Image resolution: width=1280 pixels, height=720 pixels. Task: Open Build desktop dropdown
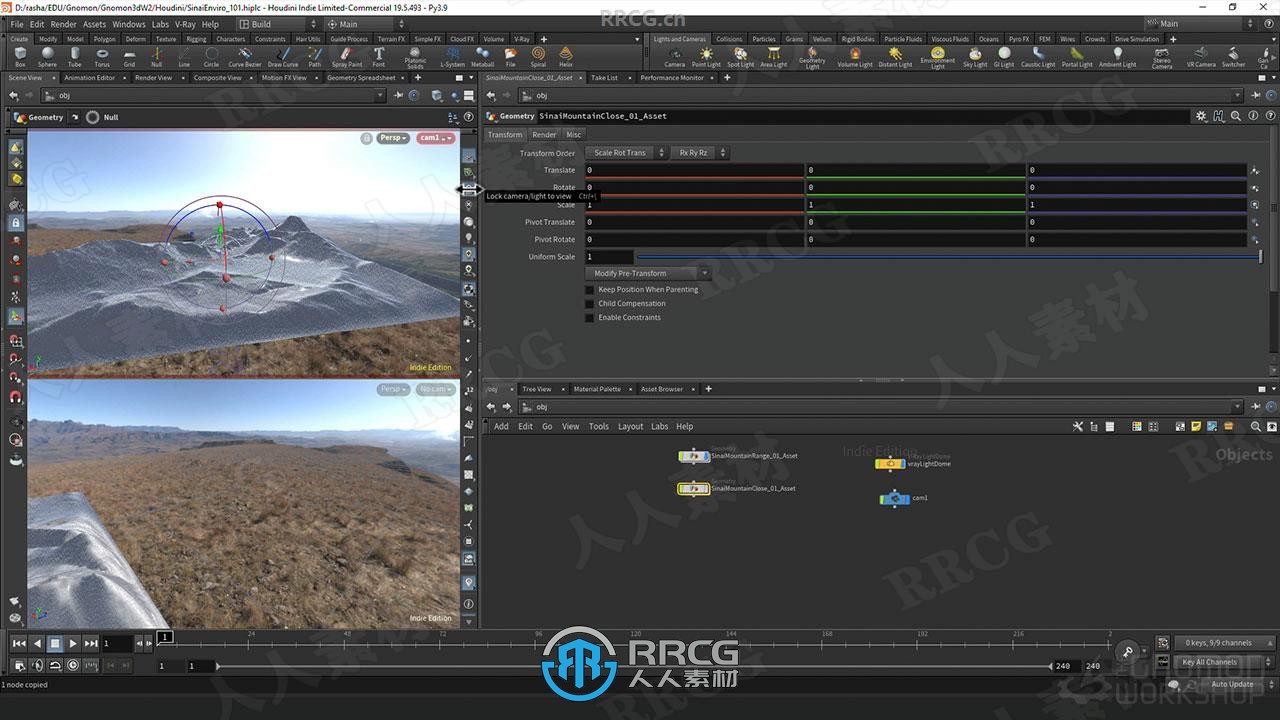pos(278,24)
